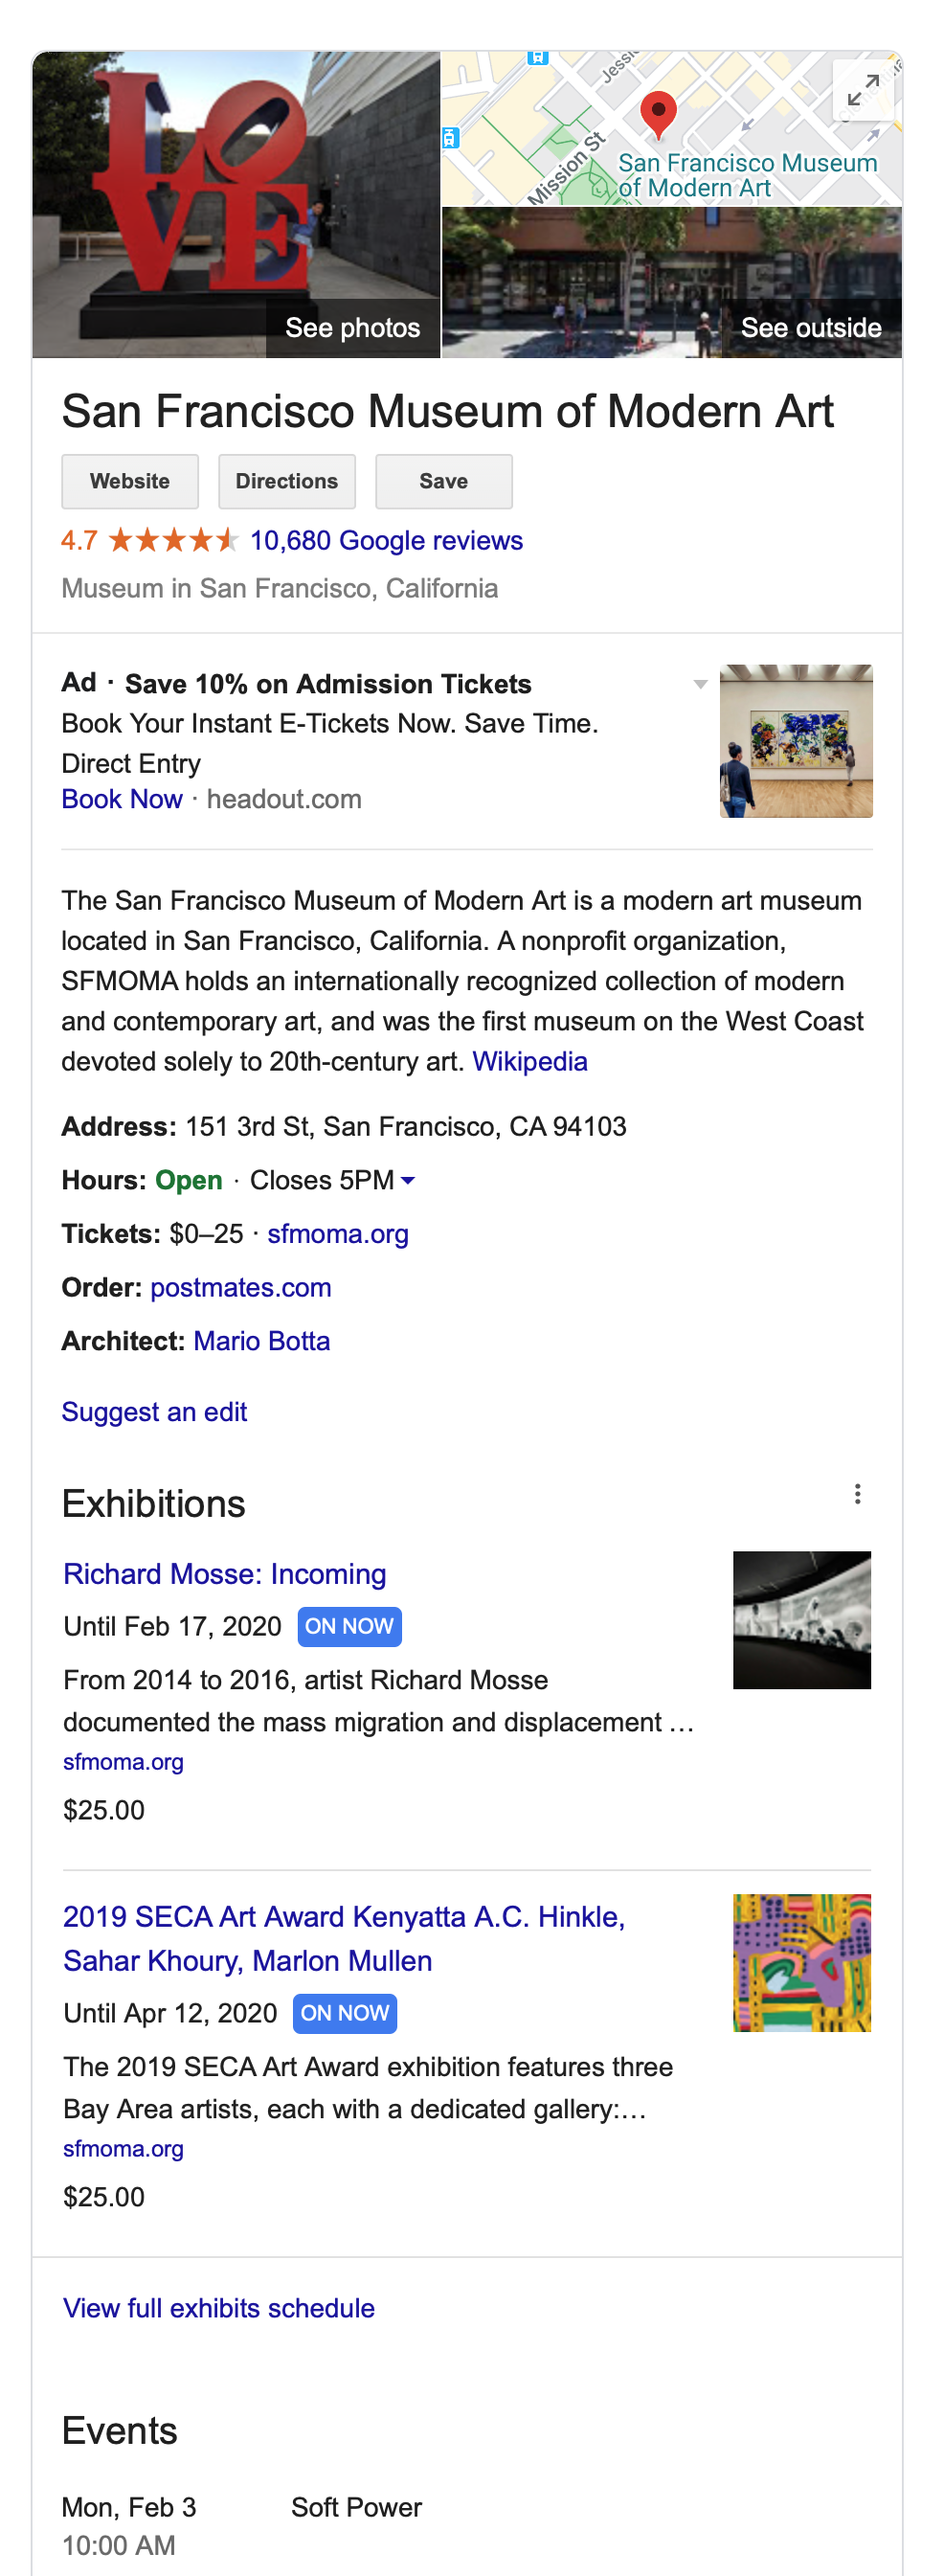
Task: Open See photos of the museum
Action: pos(353,328)
